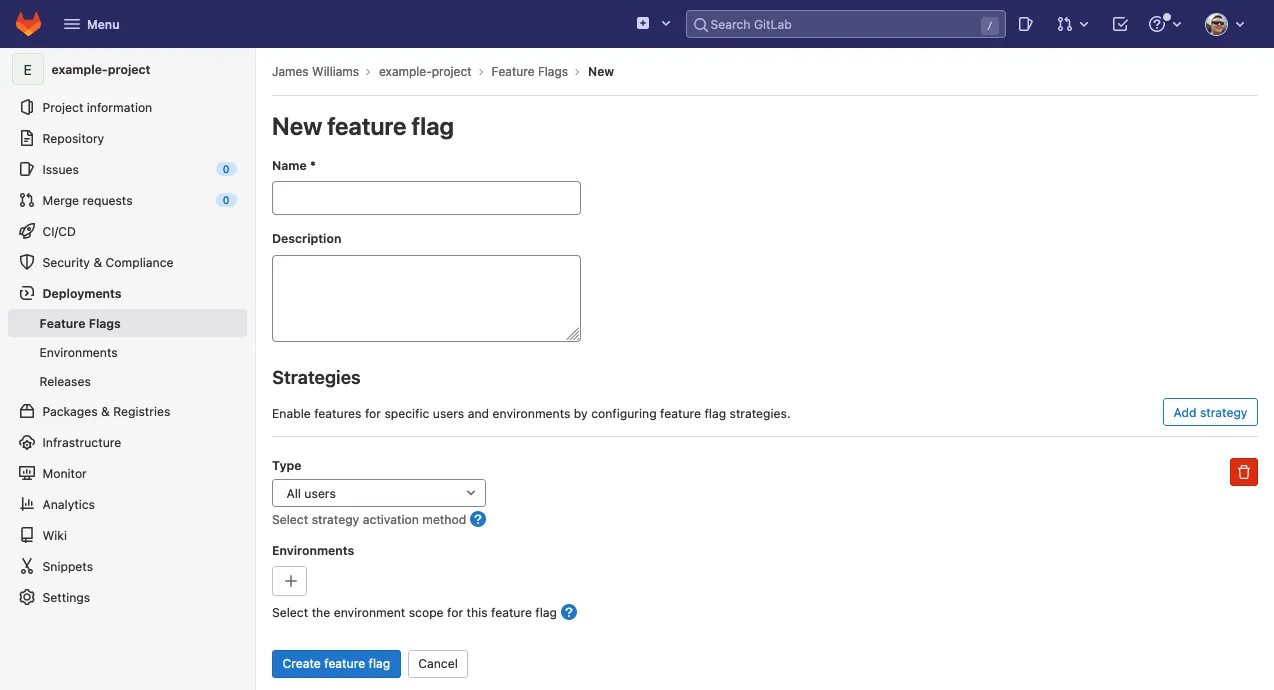Expand the Help question mark dropdown
Image resolution: width=1274 pixels, height=690 pixels.
click(1165, 24)
